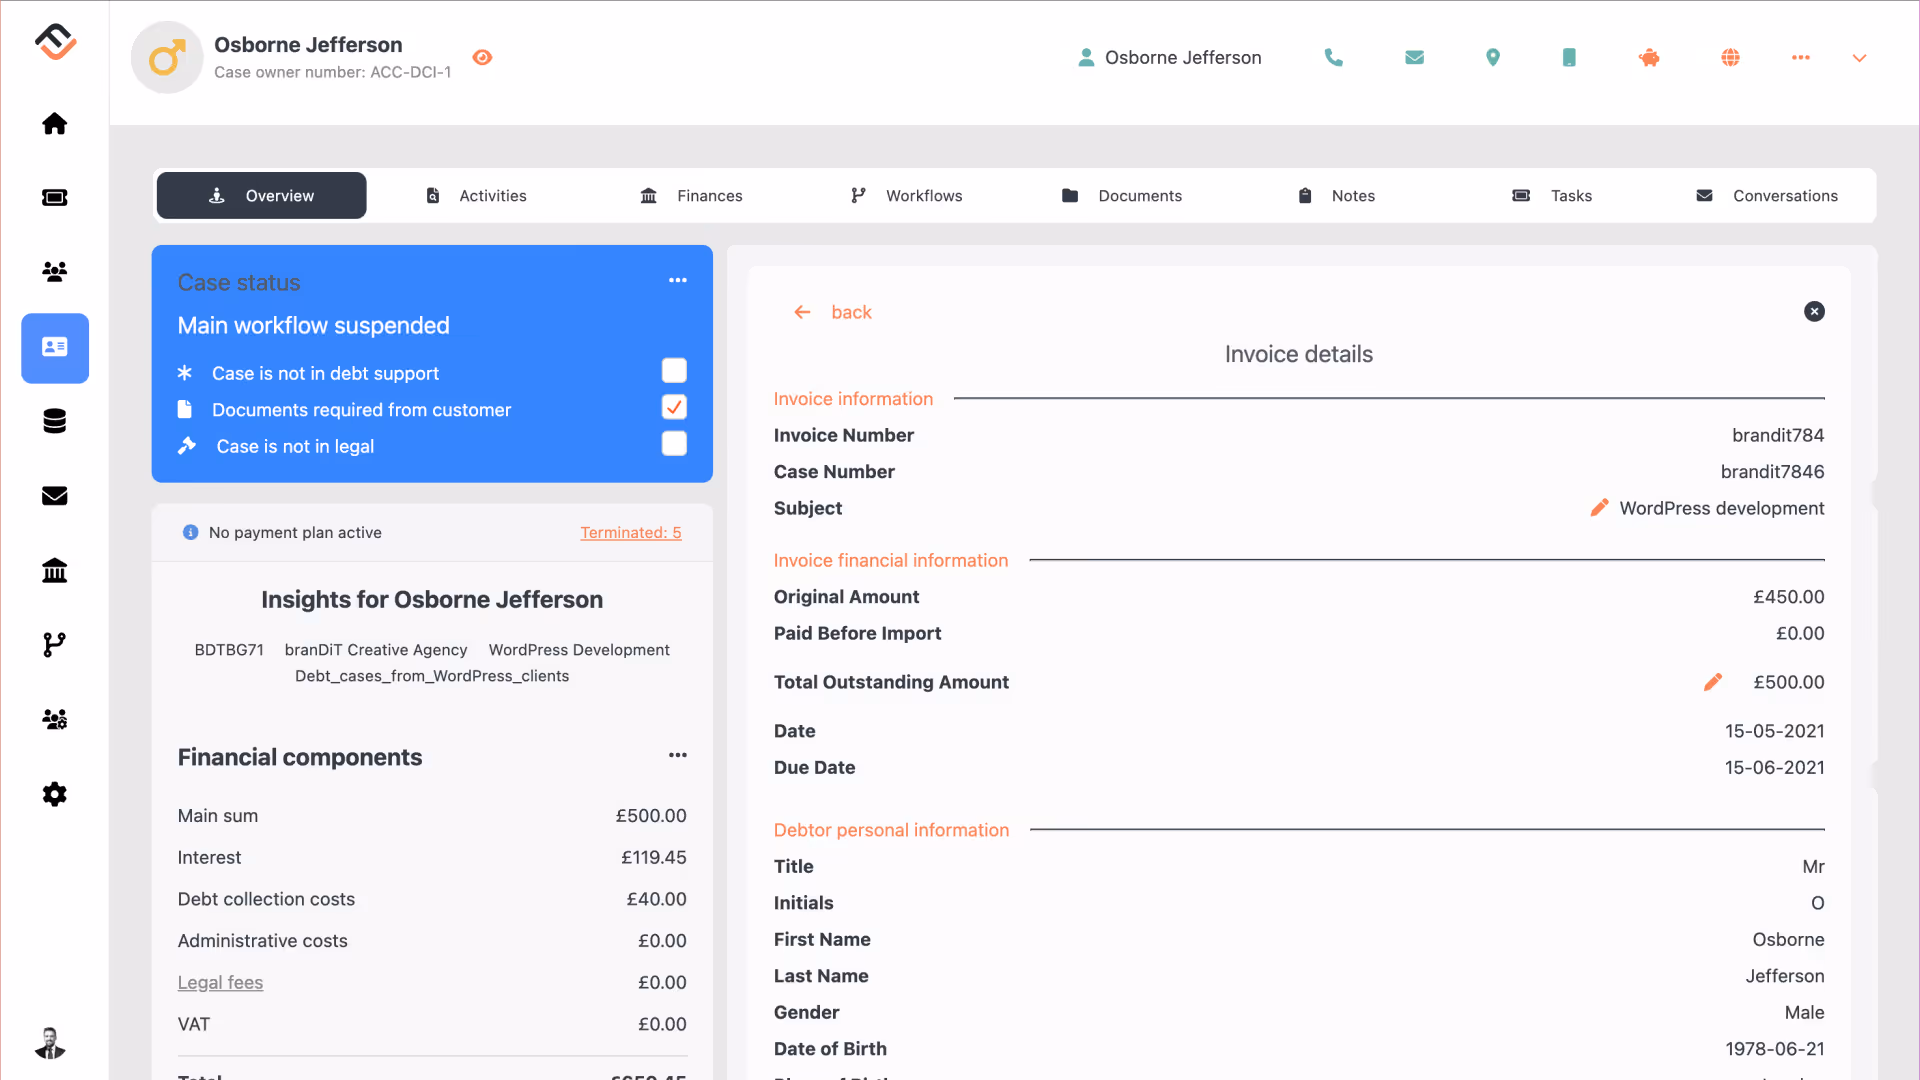The height and width of the screenshot is (1080, 1920).
Task: Uncheck 'Documents required from customer' checkbox
Action: pos(674,407)
